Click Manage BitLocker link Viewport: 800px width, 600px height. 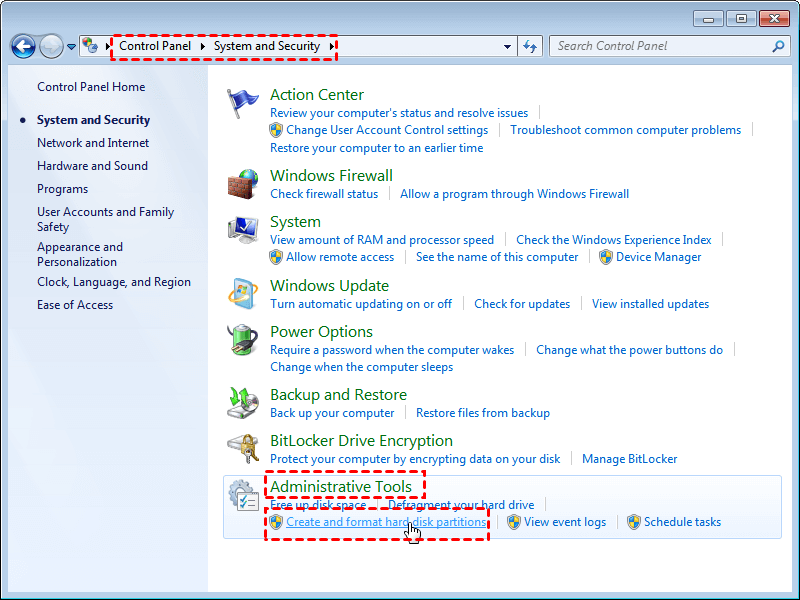630,459
